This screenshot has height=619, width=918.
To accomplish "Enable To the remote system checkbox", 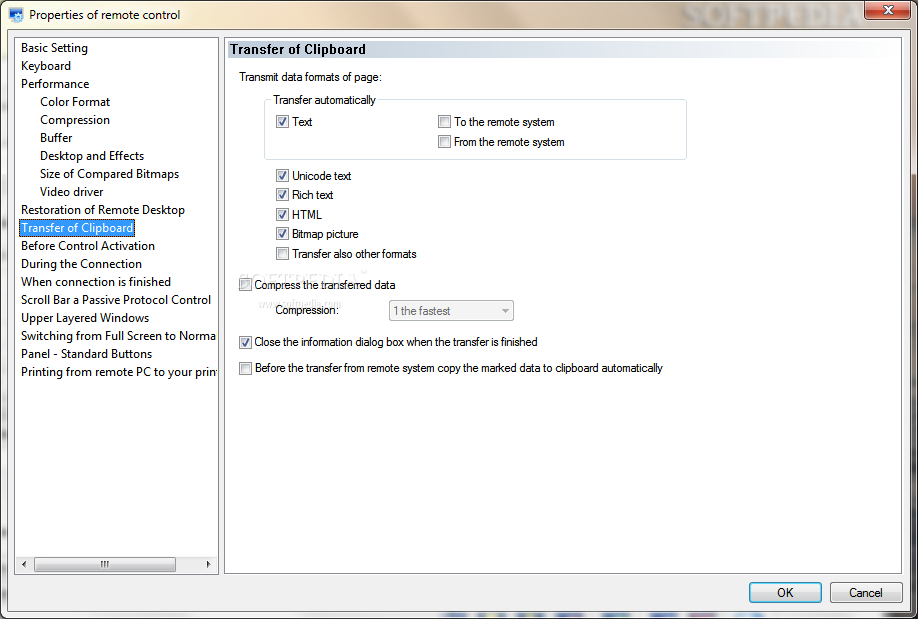I will click(x=444, y=122).
